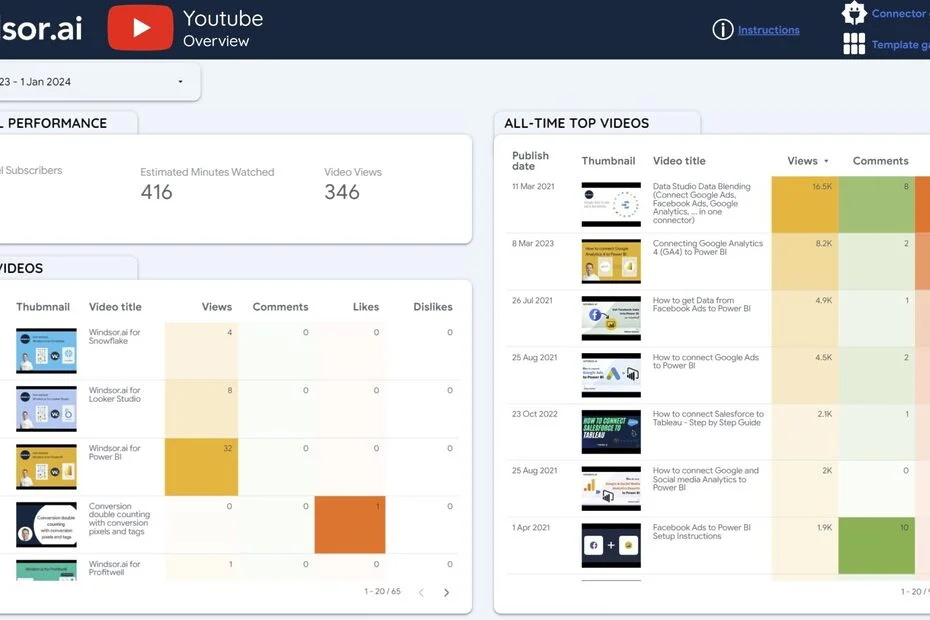Go to next page of videos table
The width and height of the screenshot is (930, 620).
(x=447, y=592)
